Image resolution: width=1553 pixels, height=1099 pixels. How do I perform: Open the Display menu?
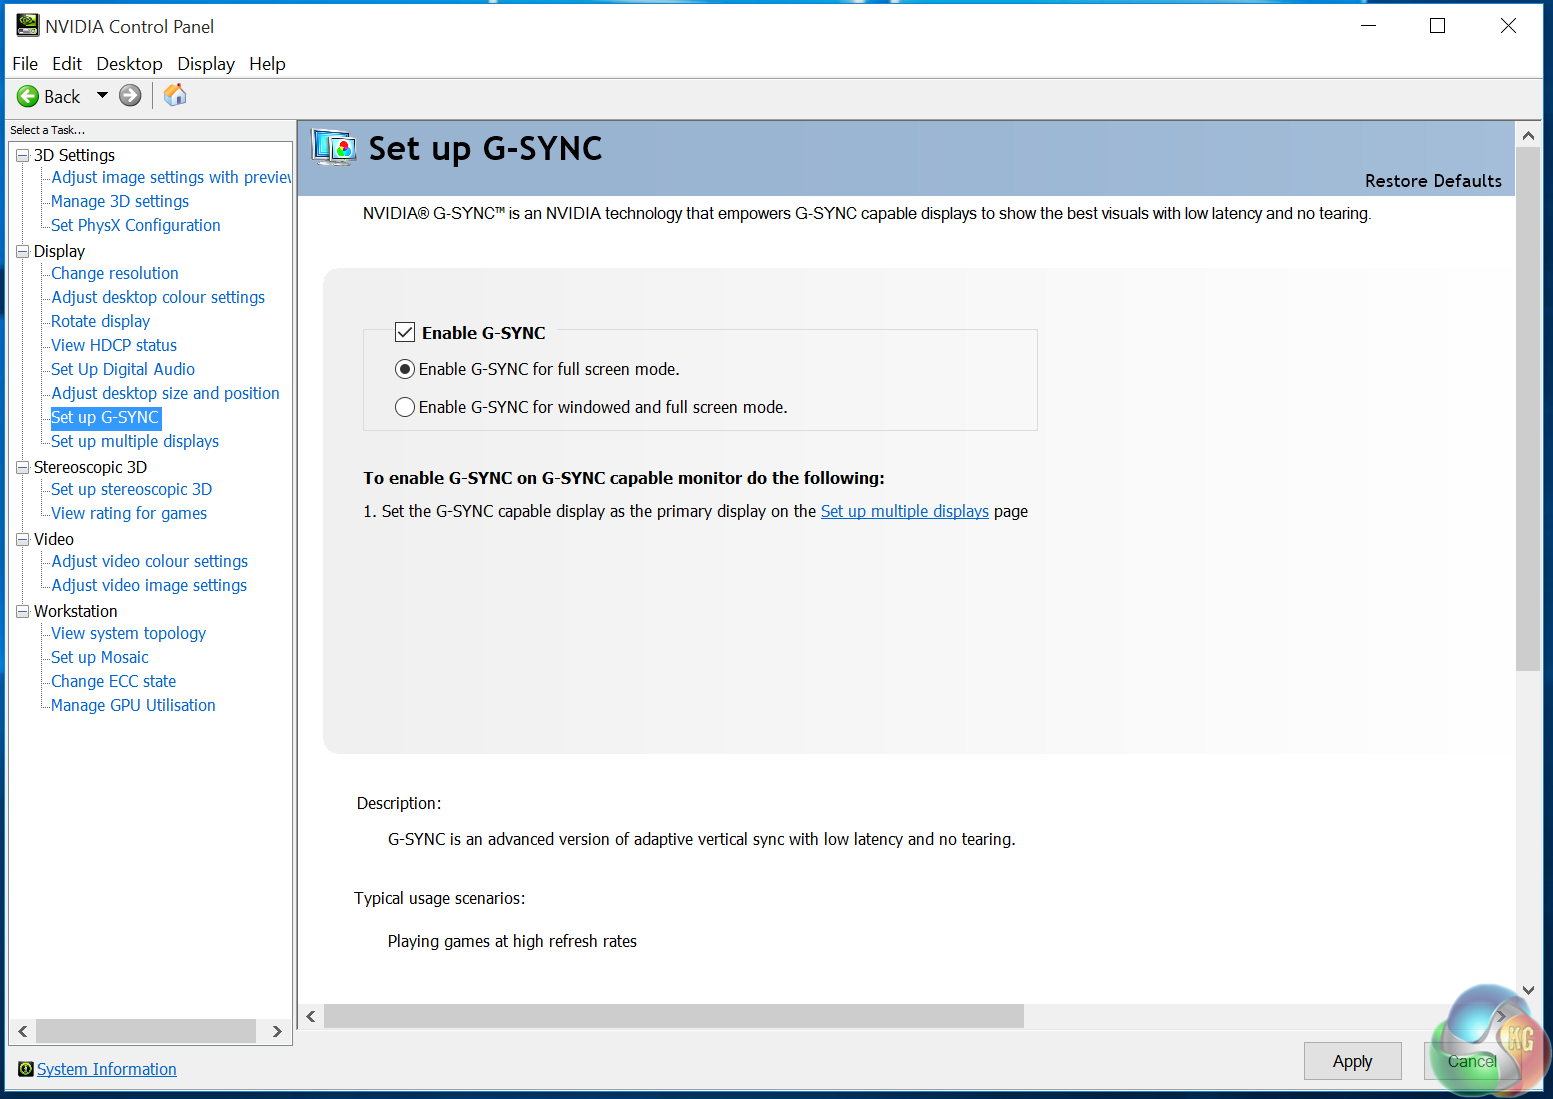pos(206,64)
